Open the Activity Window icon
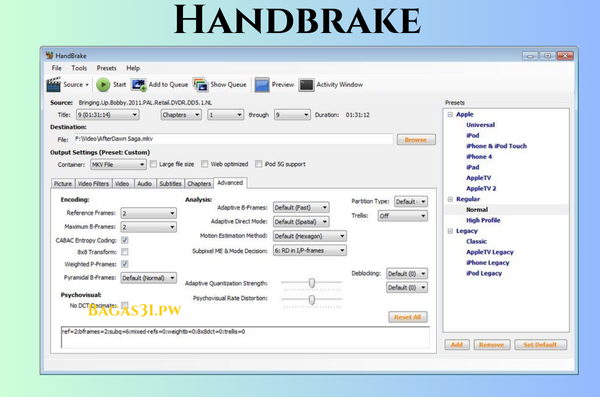600x397 pixels. (x=306, y=85)
